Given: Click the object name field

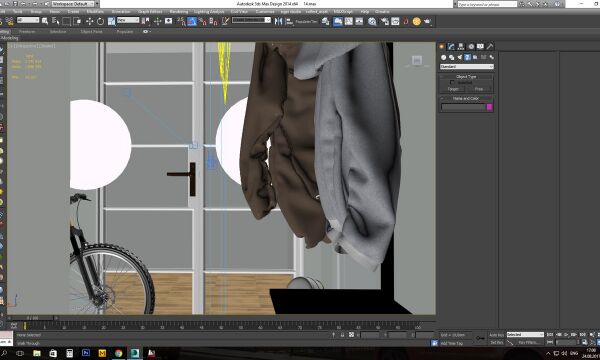Looking at the screenshot, I should tap(463, 107).
